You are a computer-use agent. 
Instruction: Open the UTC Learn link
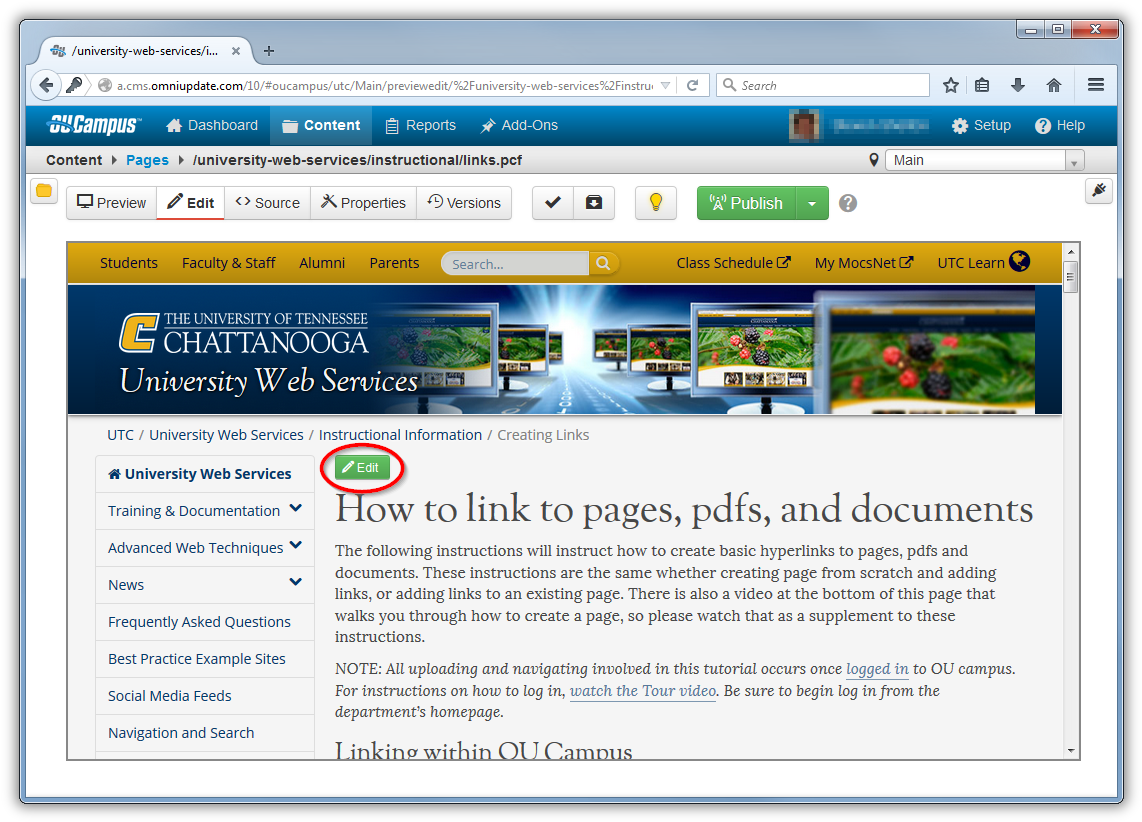pyautogui.click(x=983, y=262)
